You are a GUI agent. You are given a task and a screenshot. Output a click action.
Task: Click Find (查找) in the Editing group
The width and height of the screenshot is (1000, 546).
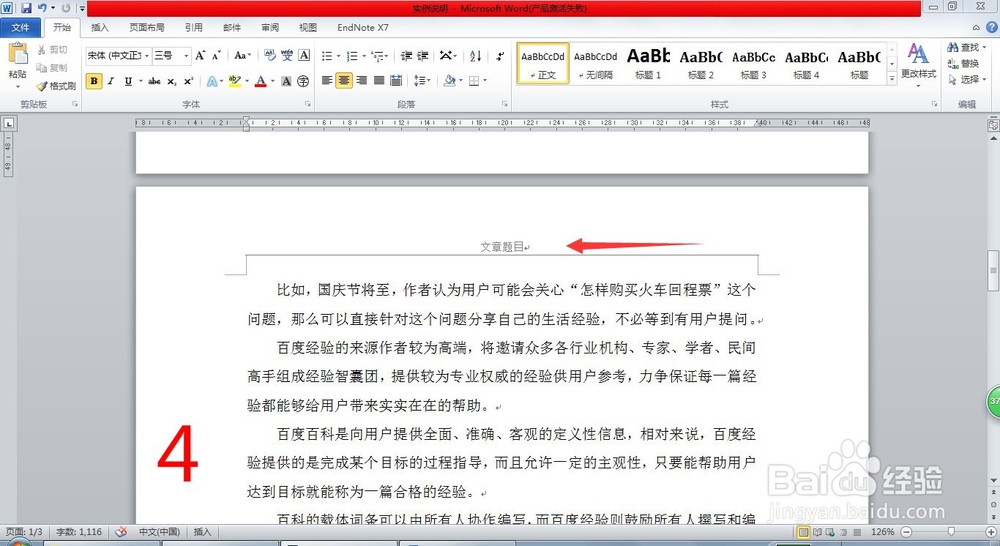coord(967,47)
